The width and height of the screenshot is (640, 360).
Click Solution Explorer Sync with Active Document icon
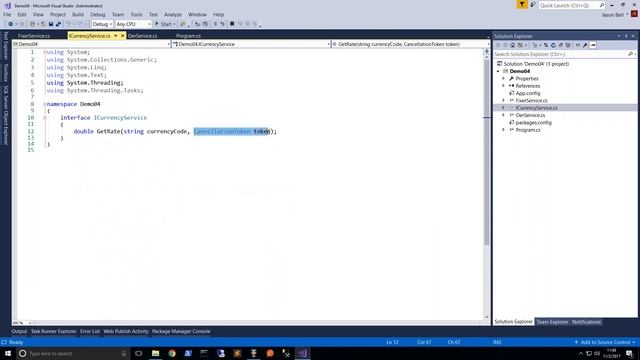[x=546, y=45]
